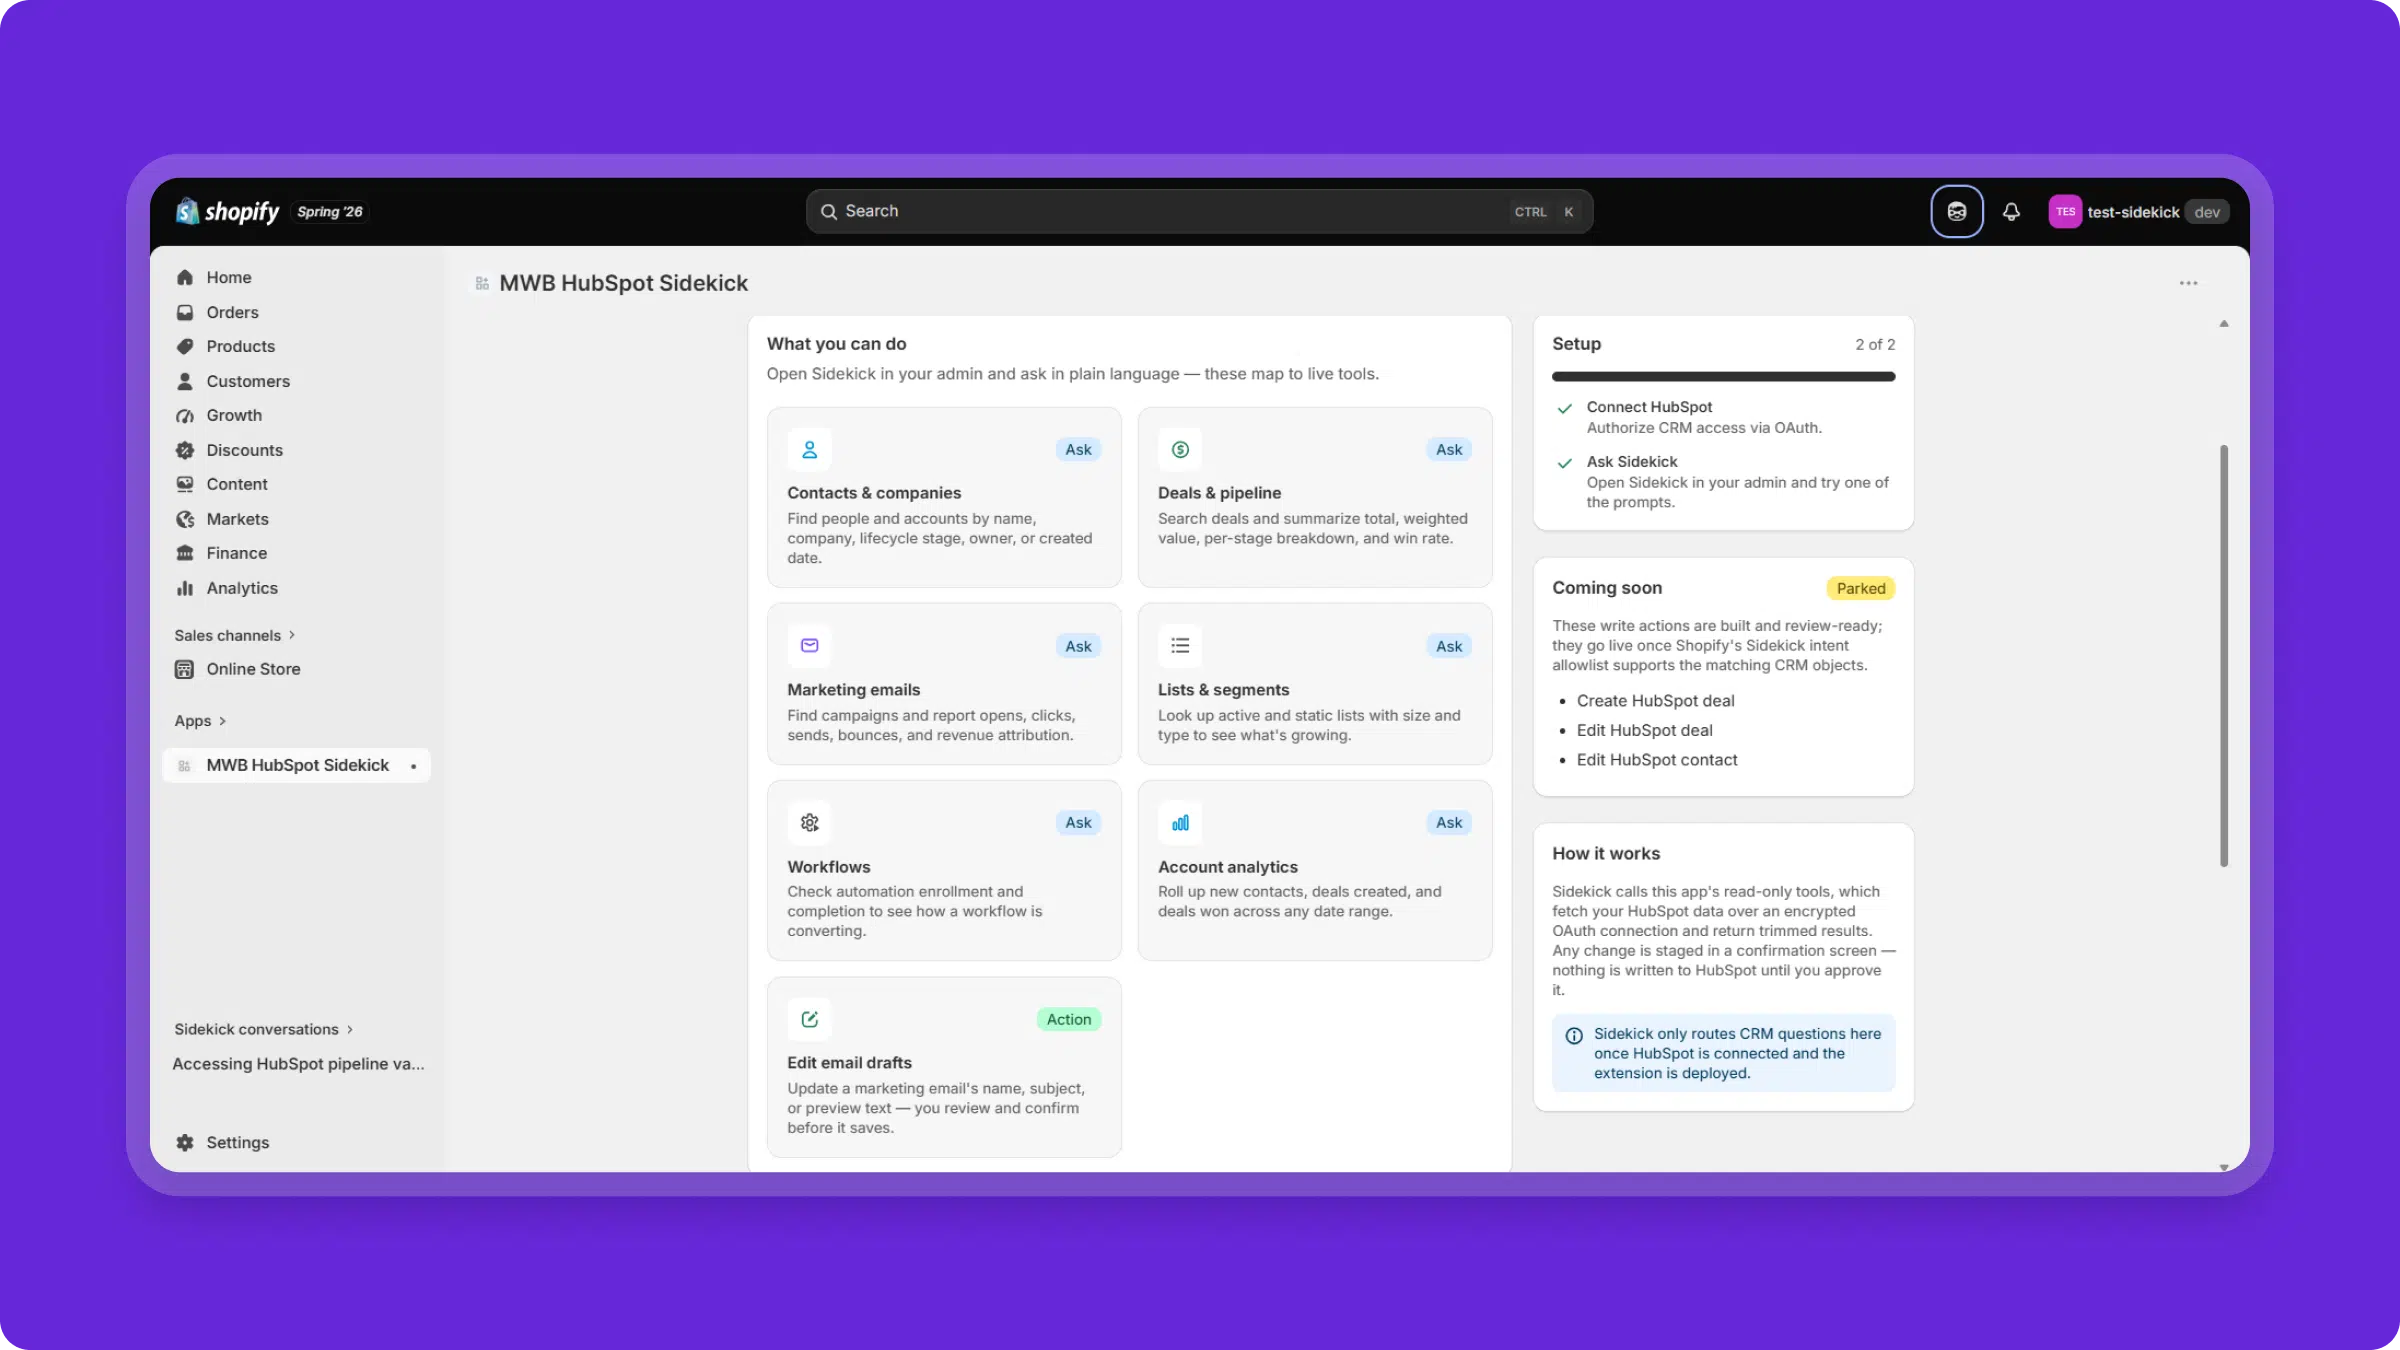
Task: Click the TES store avatar
Action: (2065, 211)
